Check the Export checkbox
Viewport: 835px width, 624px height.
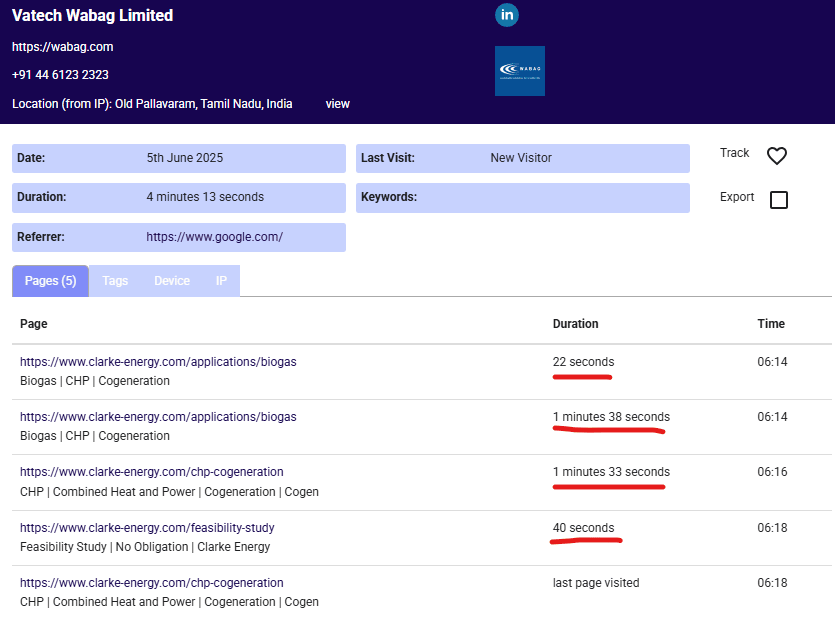779,200
